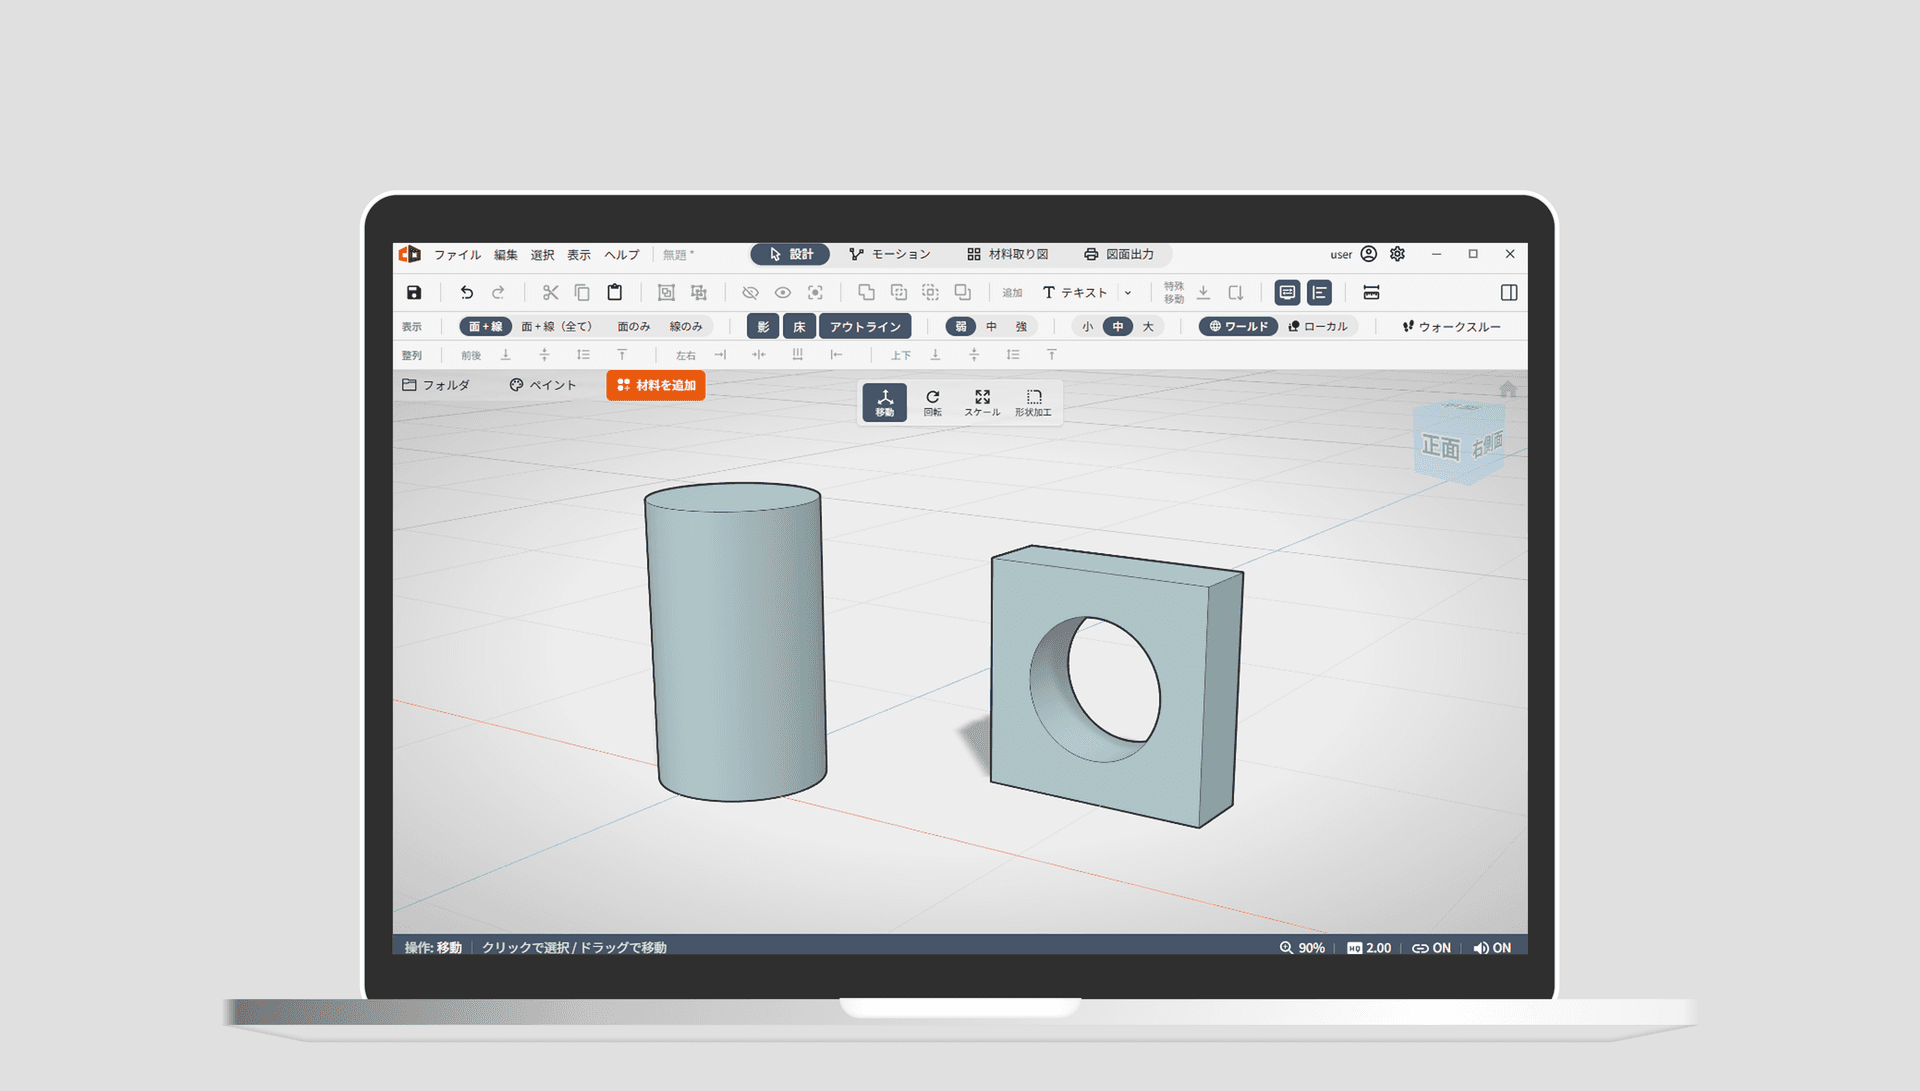Toggle the 床 floor button
The image size is (1920, 1091).
[x=799, y=327]
